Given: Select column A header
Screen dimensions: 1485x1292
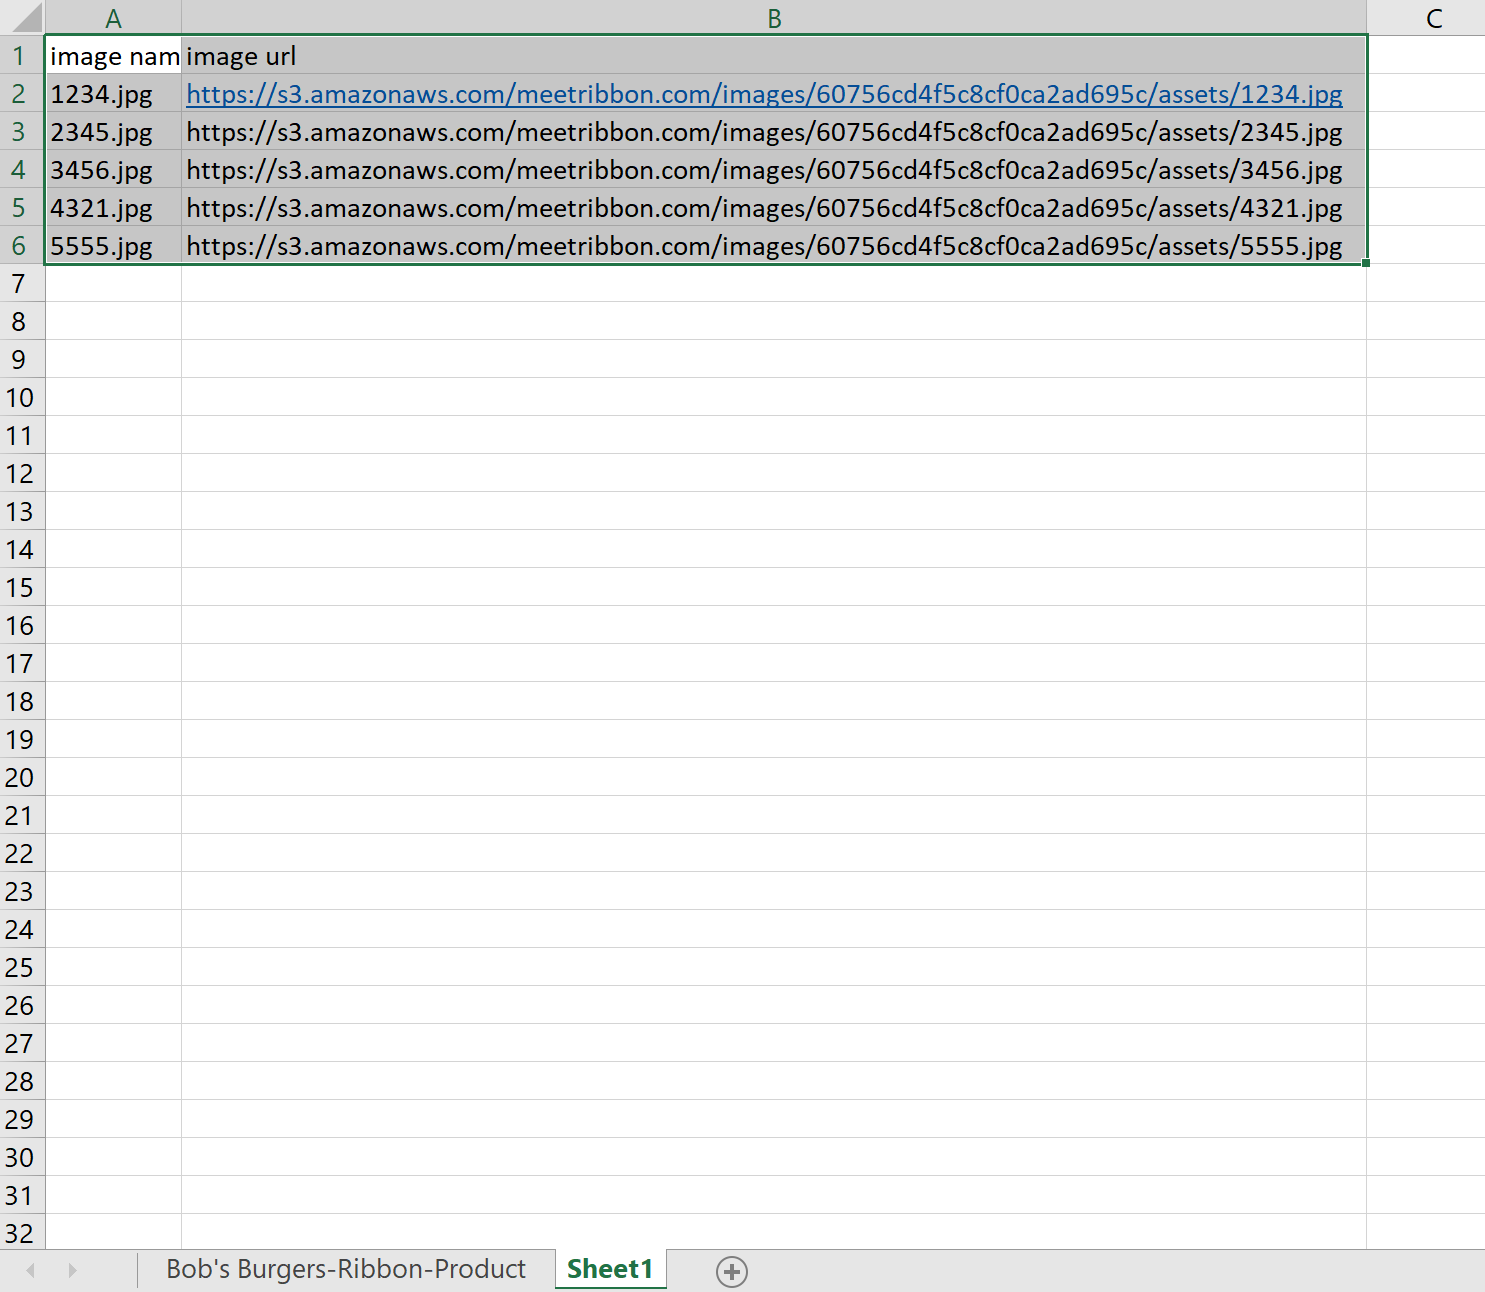Looking at the screenshot, I should coord(113,18).
